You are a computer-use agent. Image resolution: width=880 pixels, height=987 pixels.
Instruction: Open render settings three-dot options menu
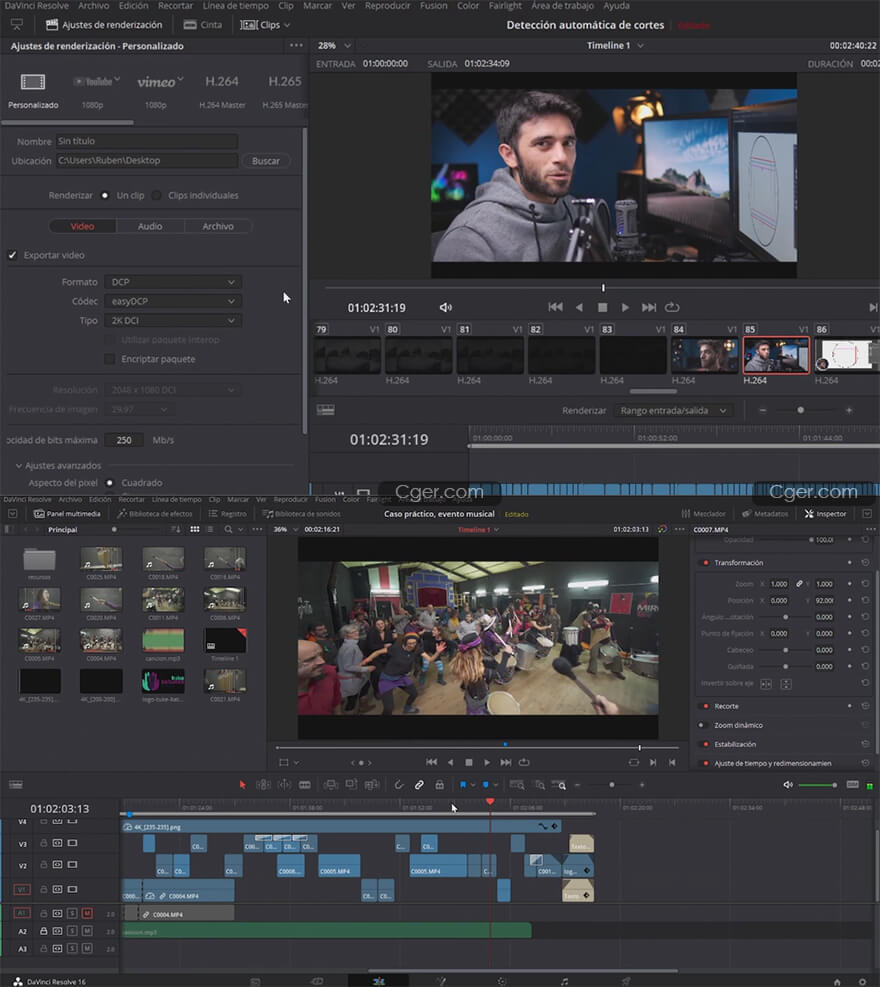coord(296,45)
